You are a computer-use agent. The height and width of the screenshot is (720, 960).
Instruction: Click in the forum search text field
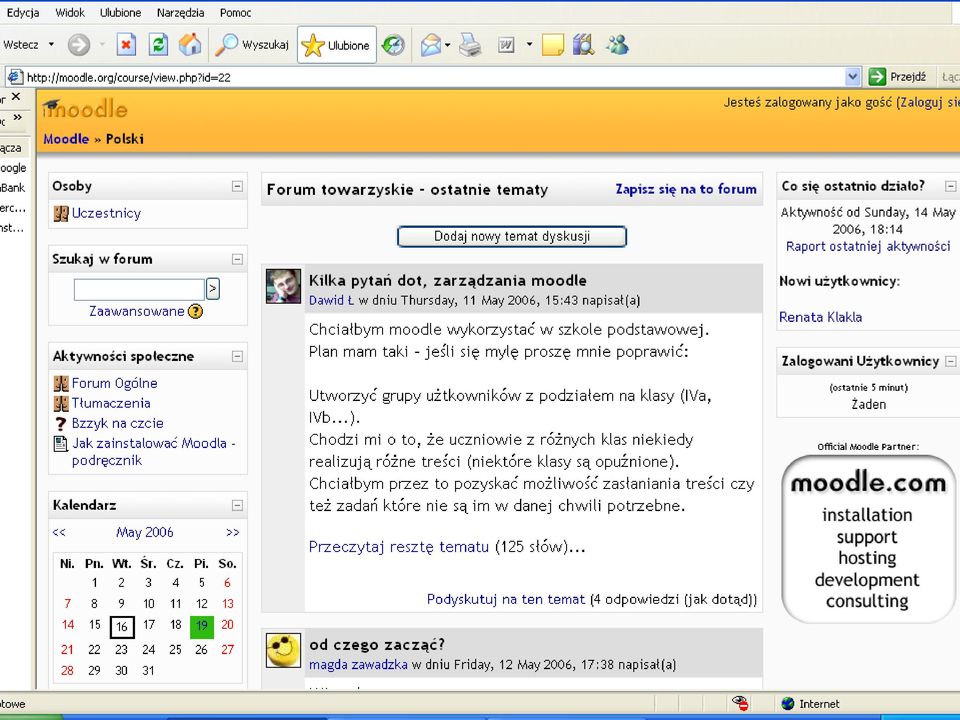pyautogui.click(x=139, y=289)
